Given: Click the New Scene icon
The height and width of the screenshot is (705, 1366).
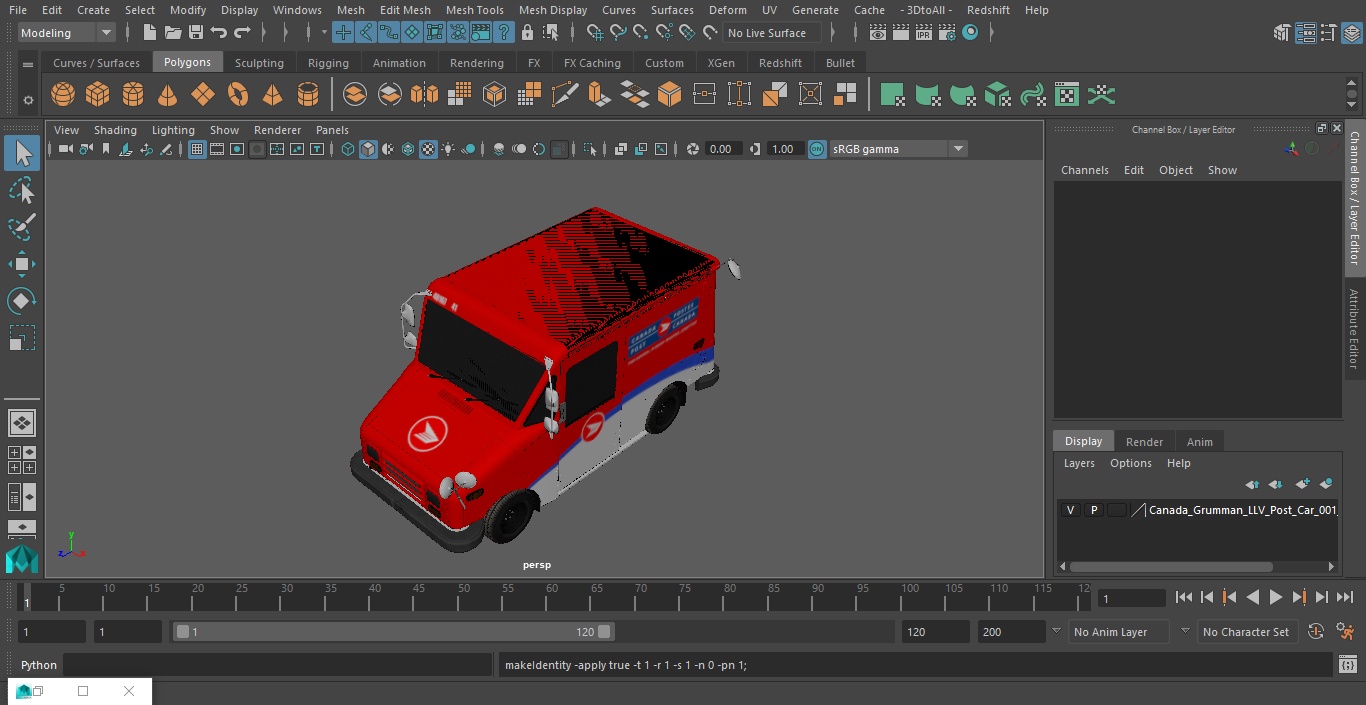Looking at the screenshot, I should [149, 33].
